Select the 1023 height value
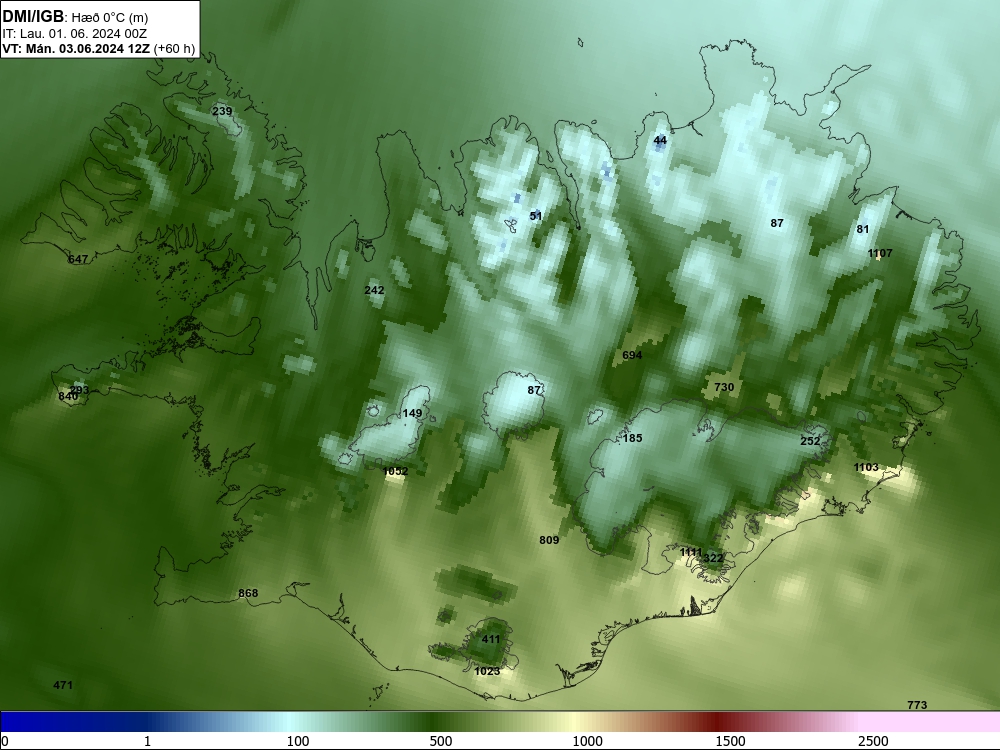This screenshot has width=1000, height=750. tap(487, 671)
